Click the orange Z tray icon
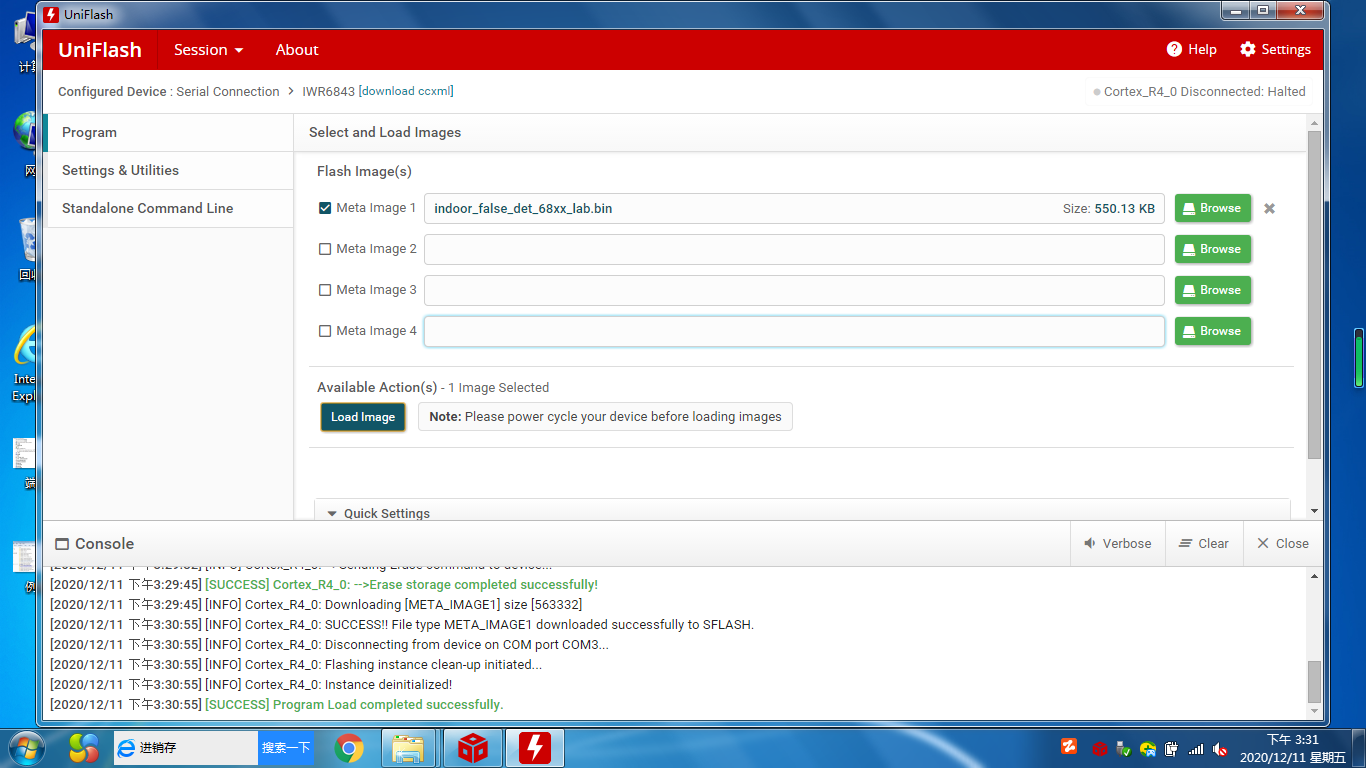This screenshot has width=1366, height=768. pyautogui.click(x=1069, y=747)
